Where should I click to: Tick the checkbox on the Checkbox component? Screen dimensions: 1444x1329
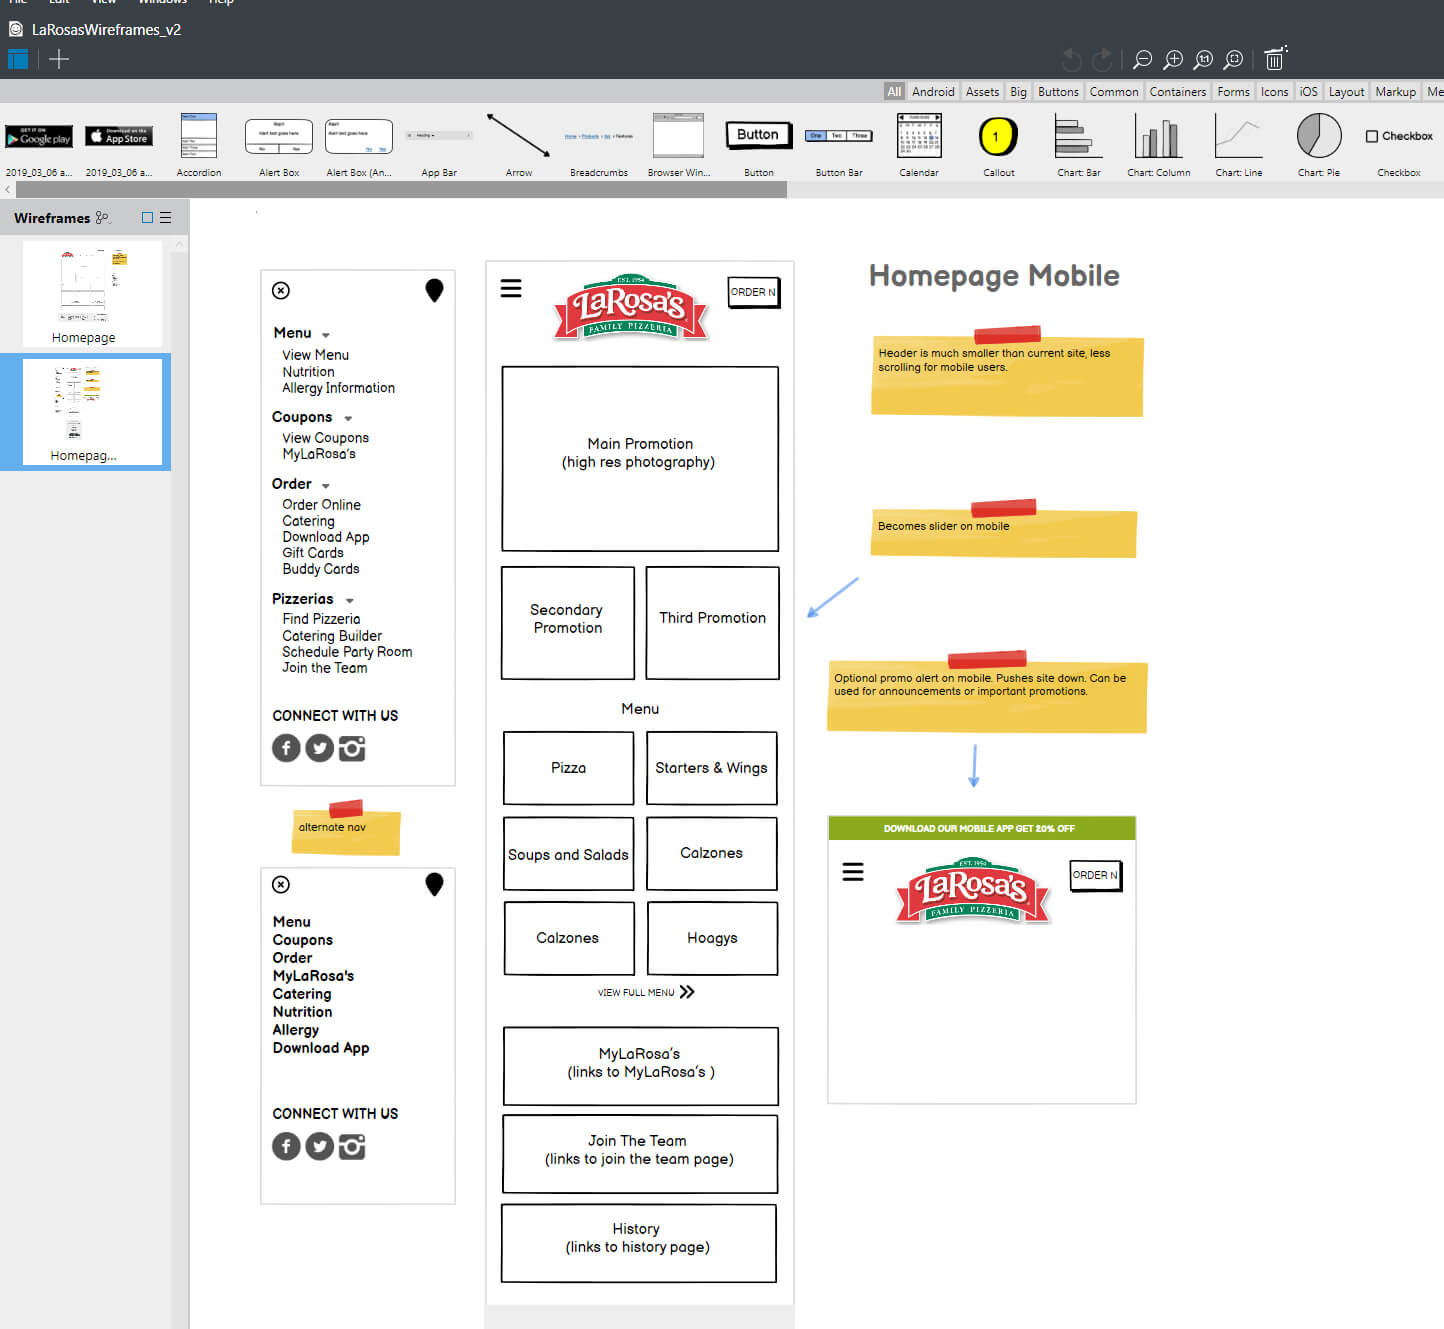point(1370,135)
